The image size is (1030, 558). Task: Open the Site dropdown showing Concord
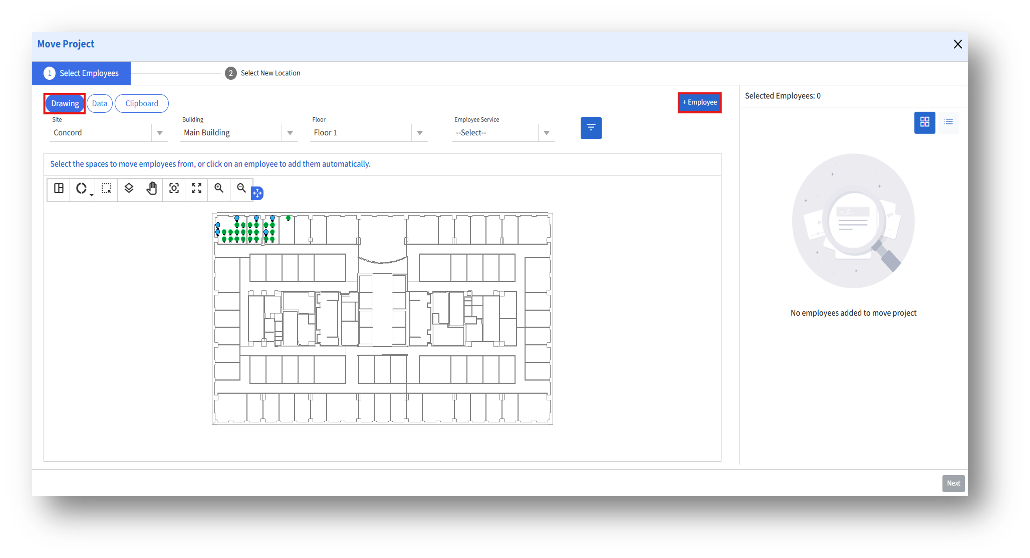point(108,133)
